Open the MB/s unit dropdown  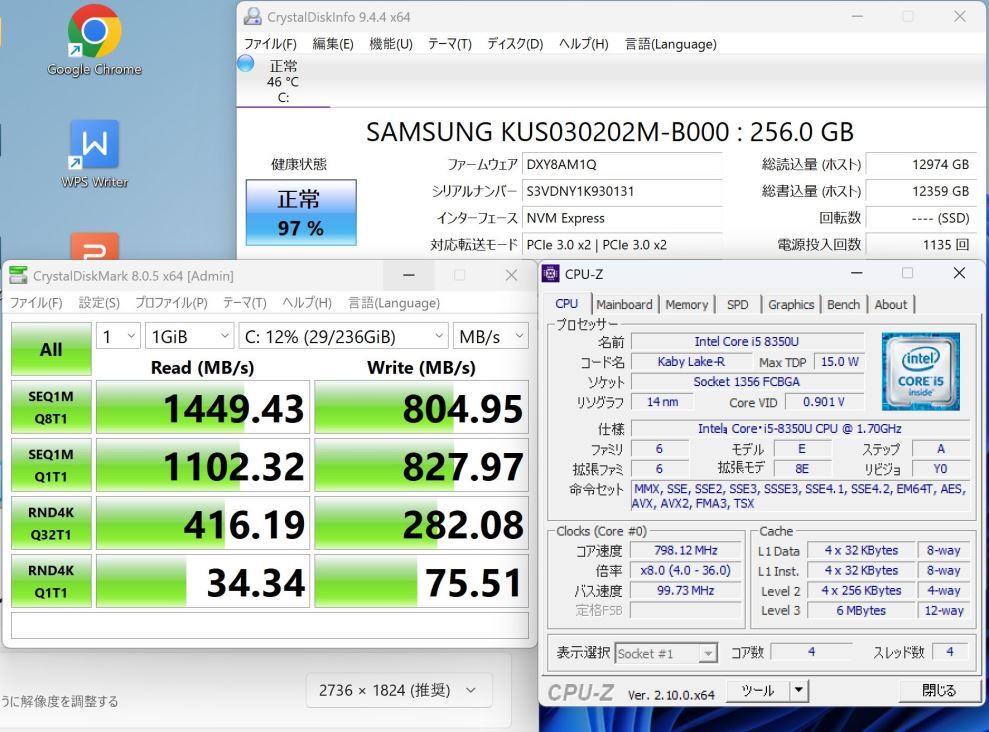(490, 336)
